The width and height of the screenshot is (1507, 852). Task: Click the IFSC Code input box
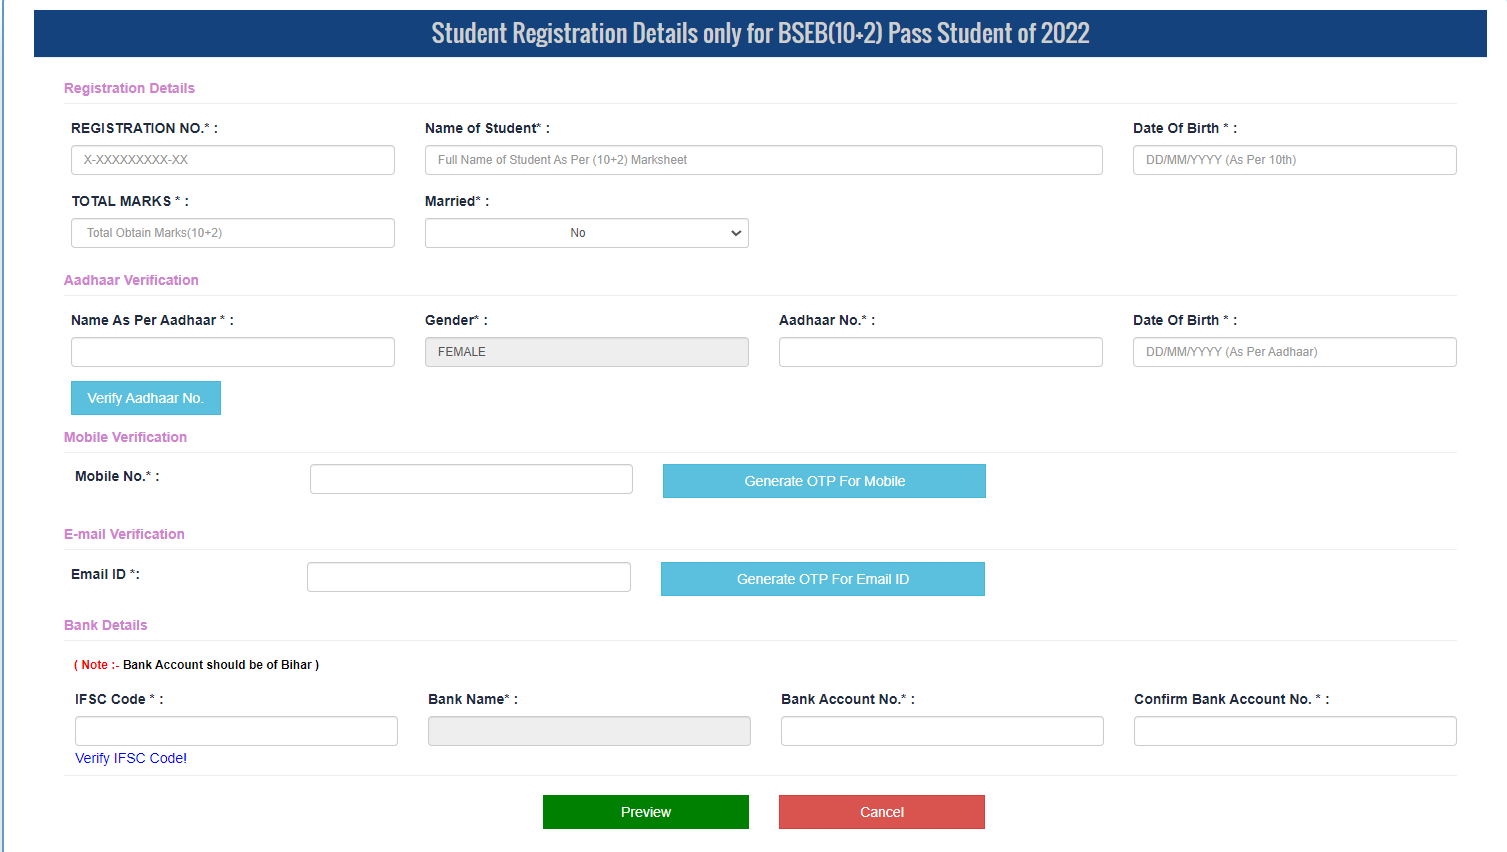click(x=235, y=730)
